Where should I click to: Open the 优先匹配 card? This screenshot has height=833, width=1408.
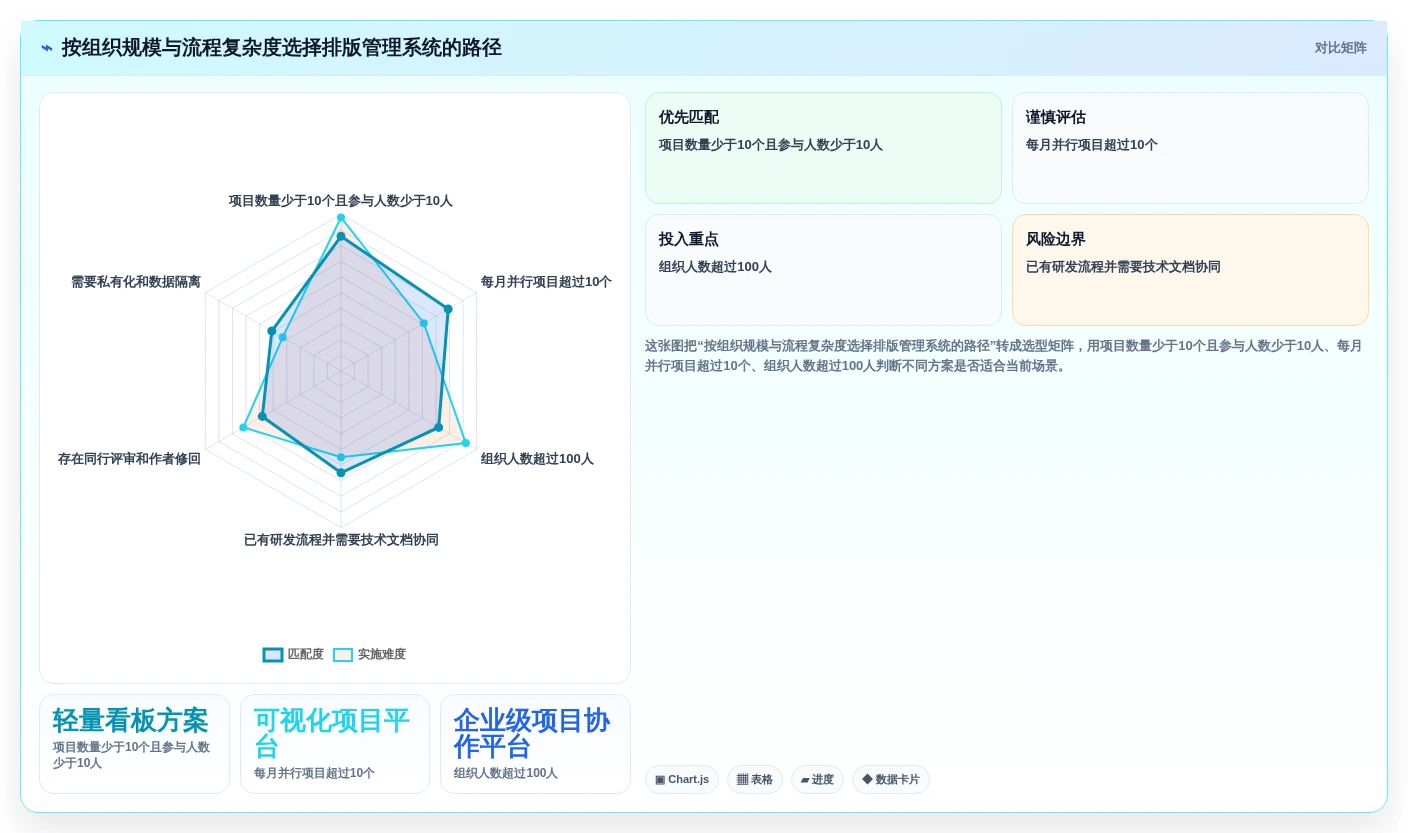click(823, 148)
